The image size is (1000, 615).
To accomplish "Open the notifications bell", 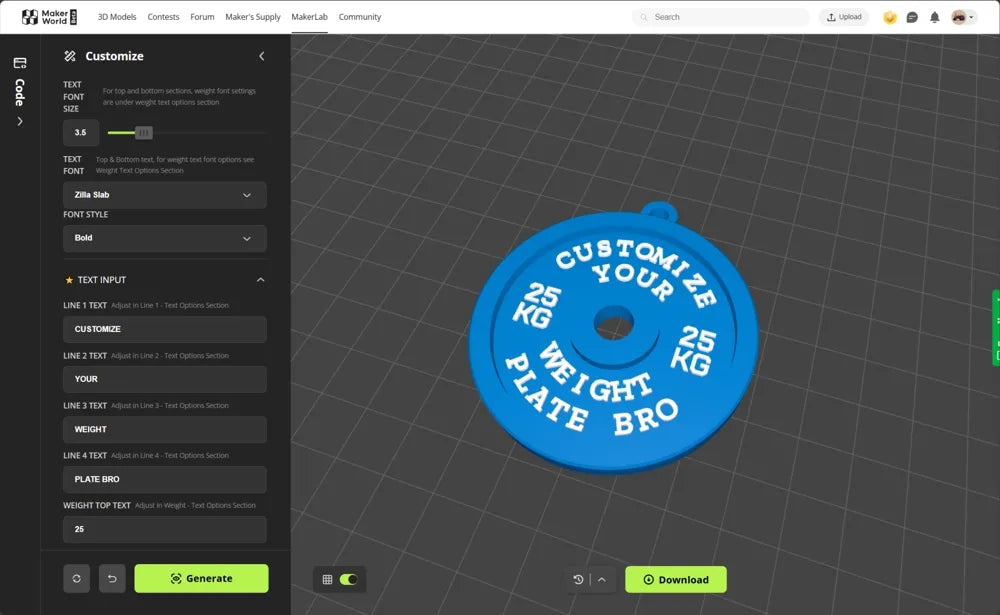I will 935,17.
